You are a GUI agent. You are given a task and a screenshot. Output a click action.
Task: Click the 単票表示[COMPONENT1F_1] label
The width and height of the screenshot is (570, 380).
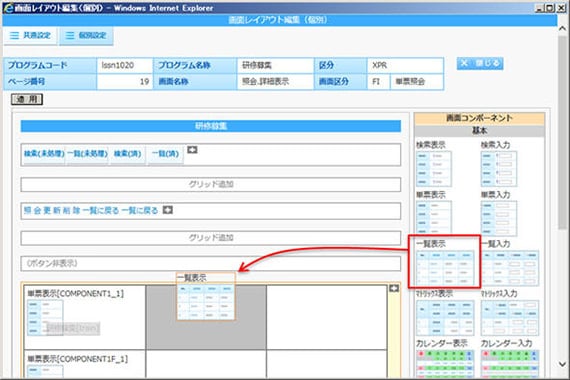(x=77, y=359)
